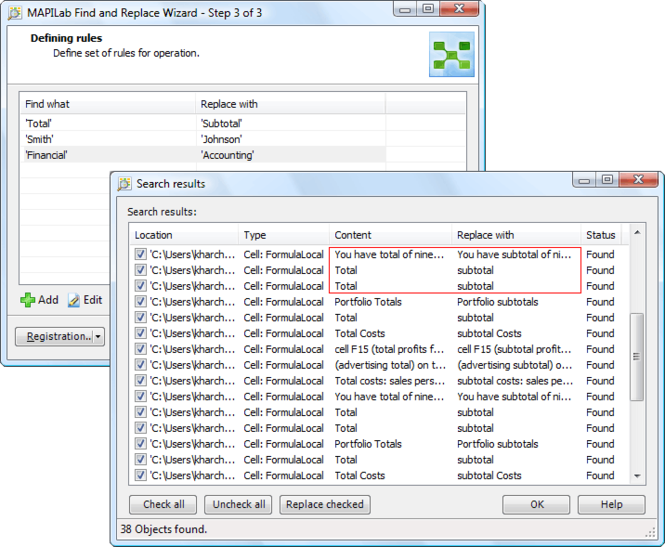
Task: Click '38 Objects found.' status bar text
Action: click(x=164, y=529)
